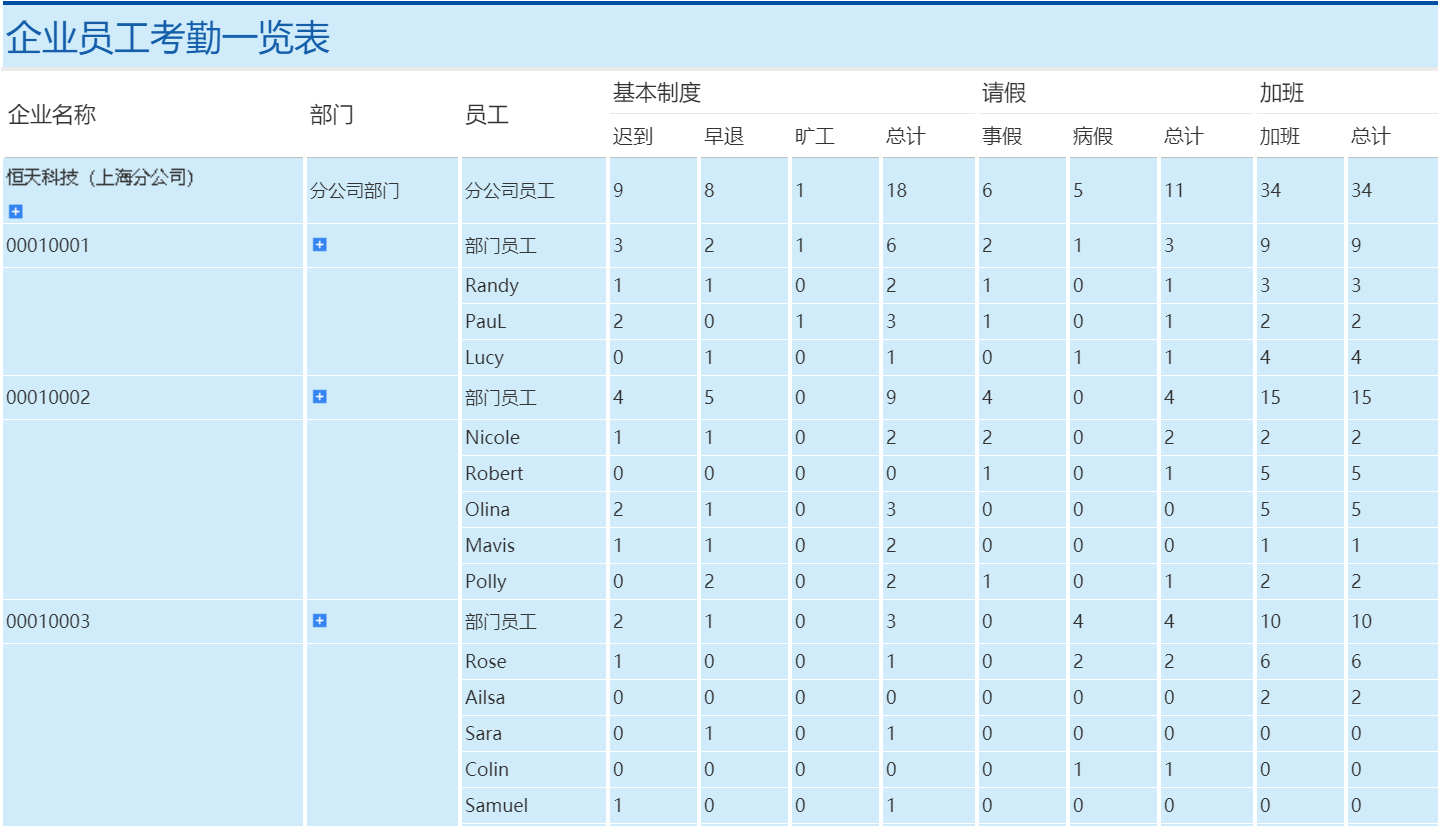Open department 00010003 via the plus icon

point(320,621)
